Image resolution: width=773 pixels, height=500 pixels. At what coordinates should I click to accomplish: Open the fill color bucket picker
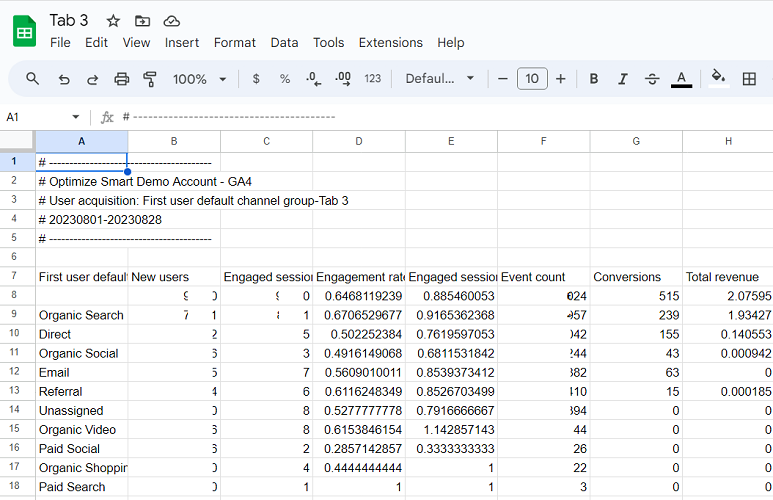click(x=718, y=78)
